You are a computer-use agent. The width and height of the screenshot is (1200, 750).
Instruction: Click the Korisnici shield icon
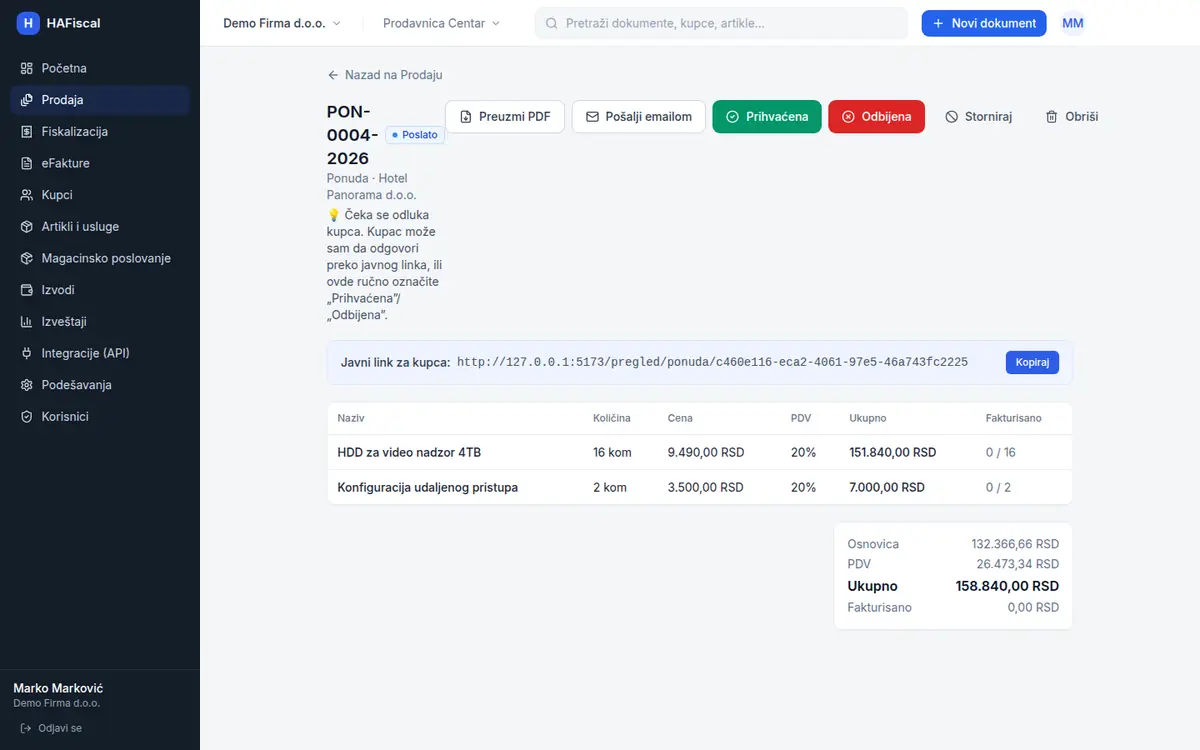click(x=27, y=416)
